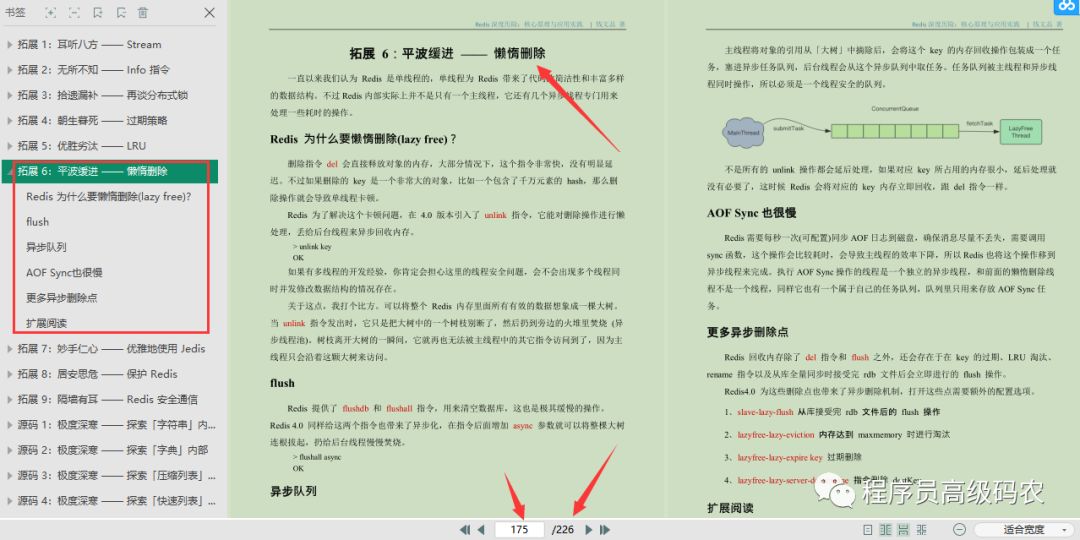Image resolution: width=1080 pixels, height=540 pixels.
Task: Jump to the first page
Action: (x=464, y=530)
